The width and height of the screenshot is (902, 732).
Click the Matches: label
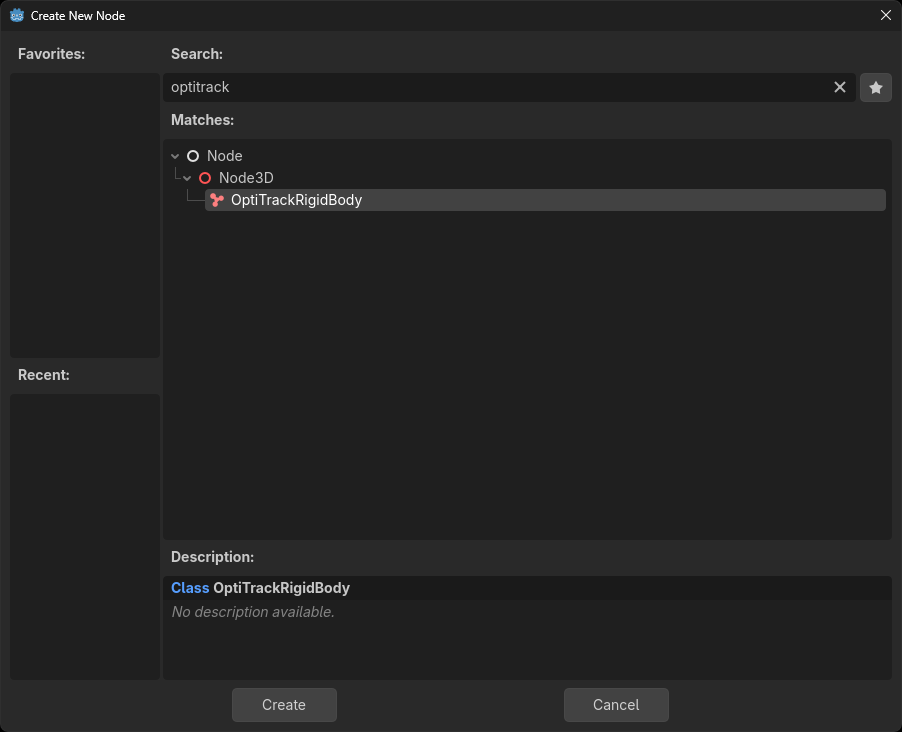[x=202, y=120]
